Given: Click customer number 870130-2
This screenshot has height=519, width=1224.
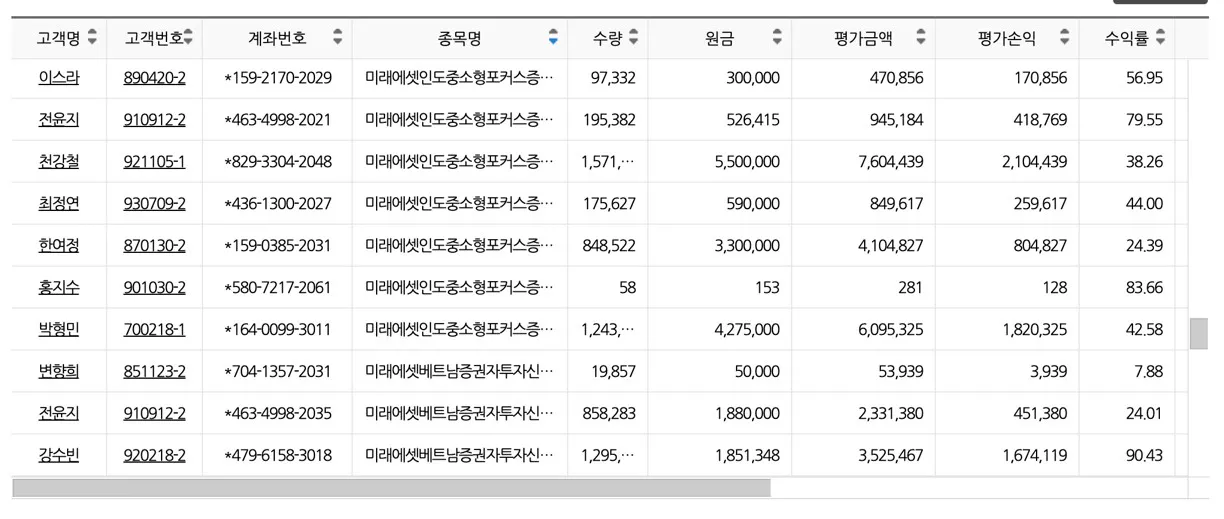Looking at the screenshot, I should [x=154, y=245].
